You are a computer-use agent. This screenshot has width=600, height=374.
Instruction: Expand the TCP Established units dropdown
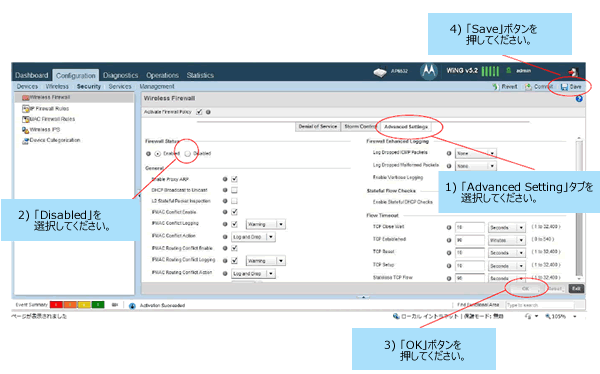point(507,240)
